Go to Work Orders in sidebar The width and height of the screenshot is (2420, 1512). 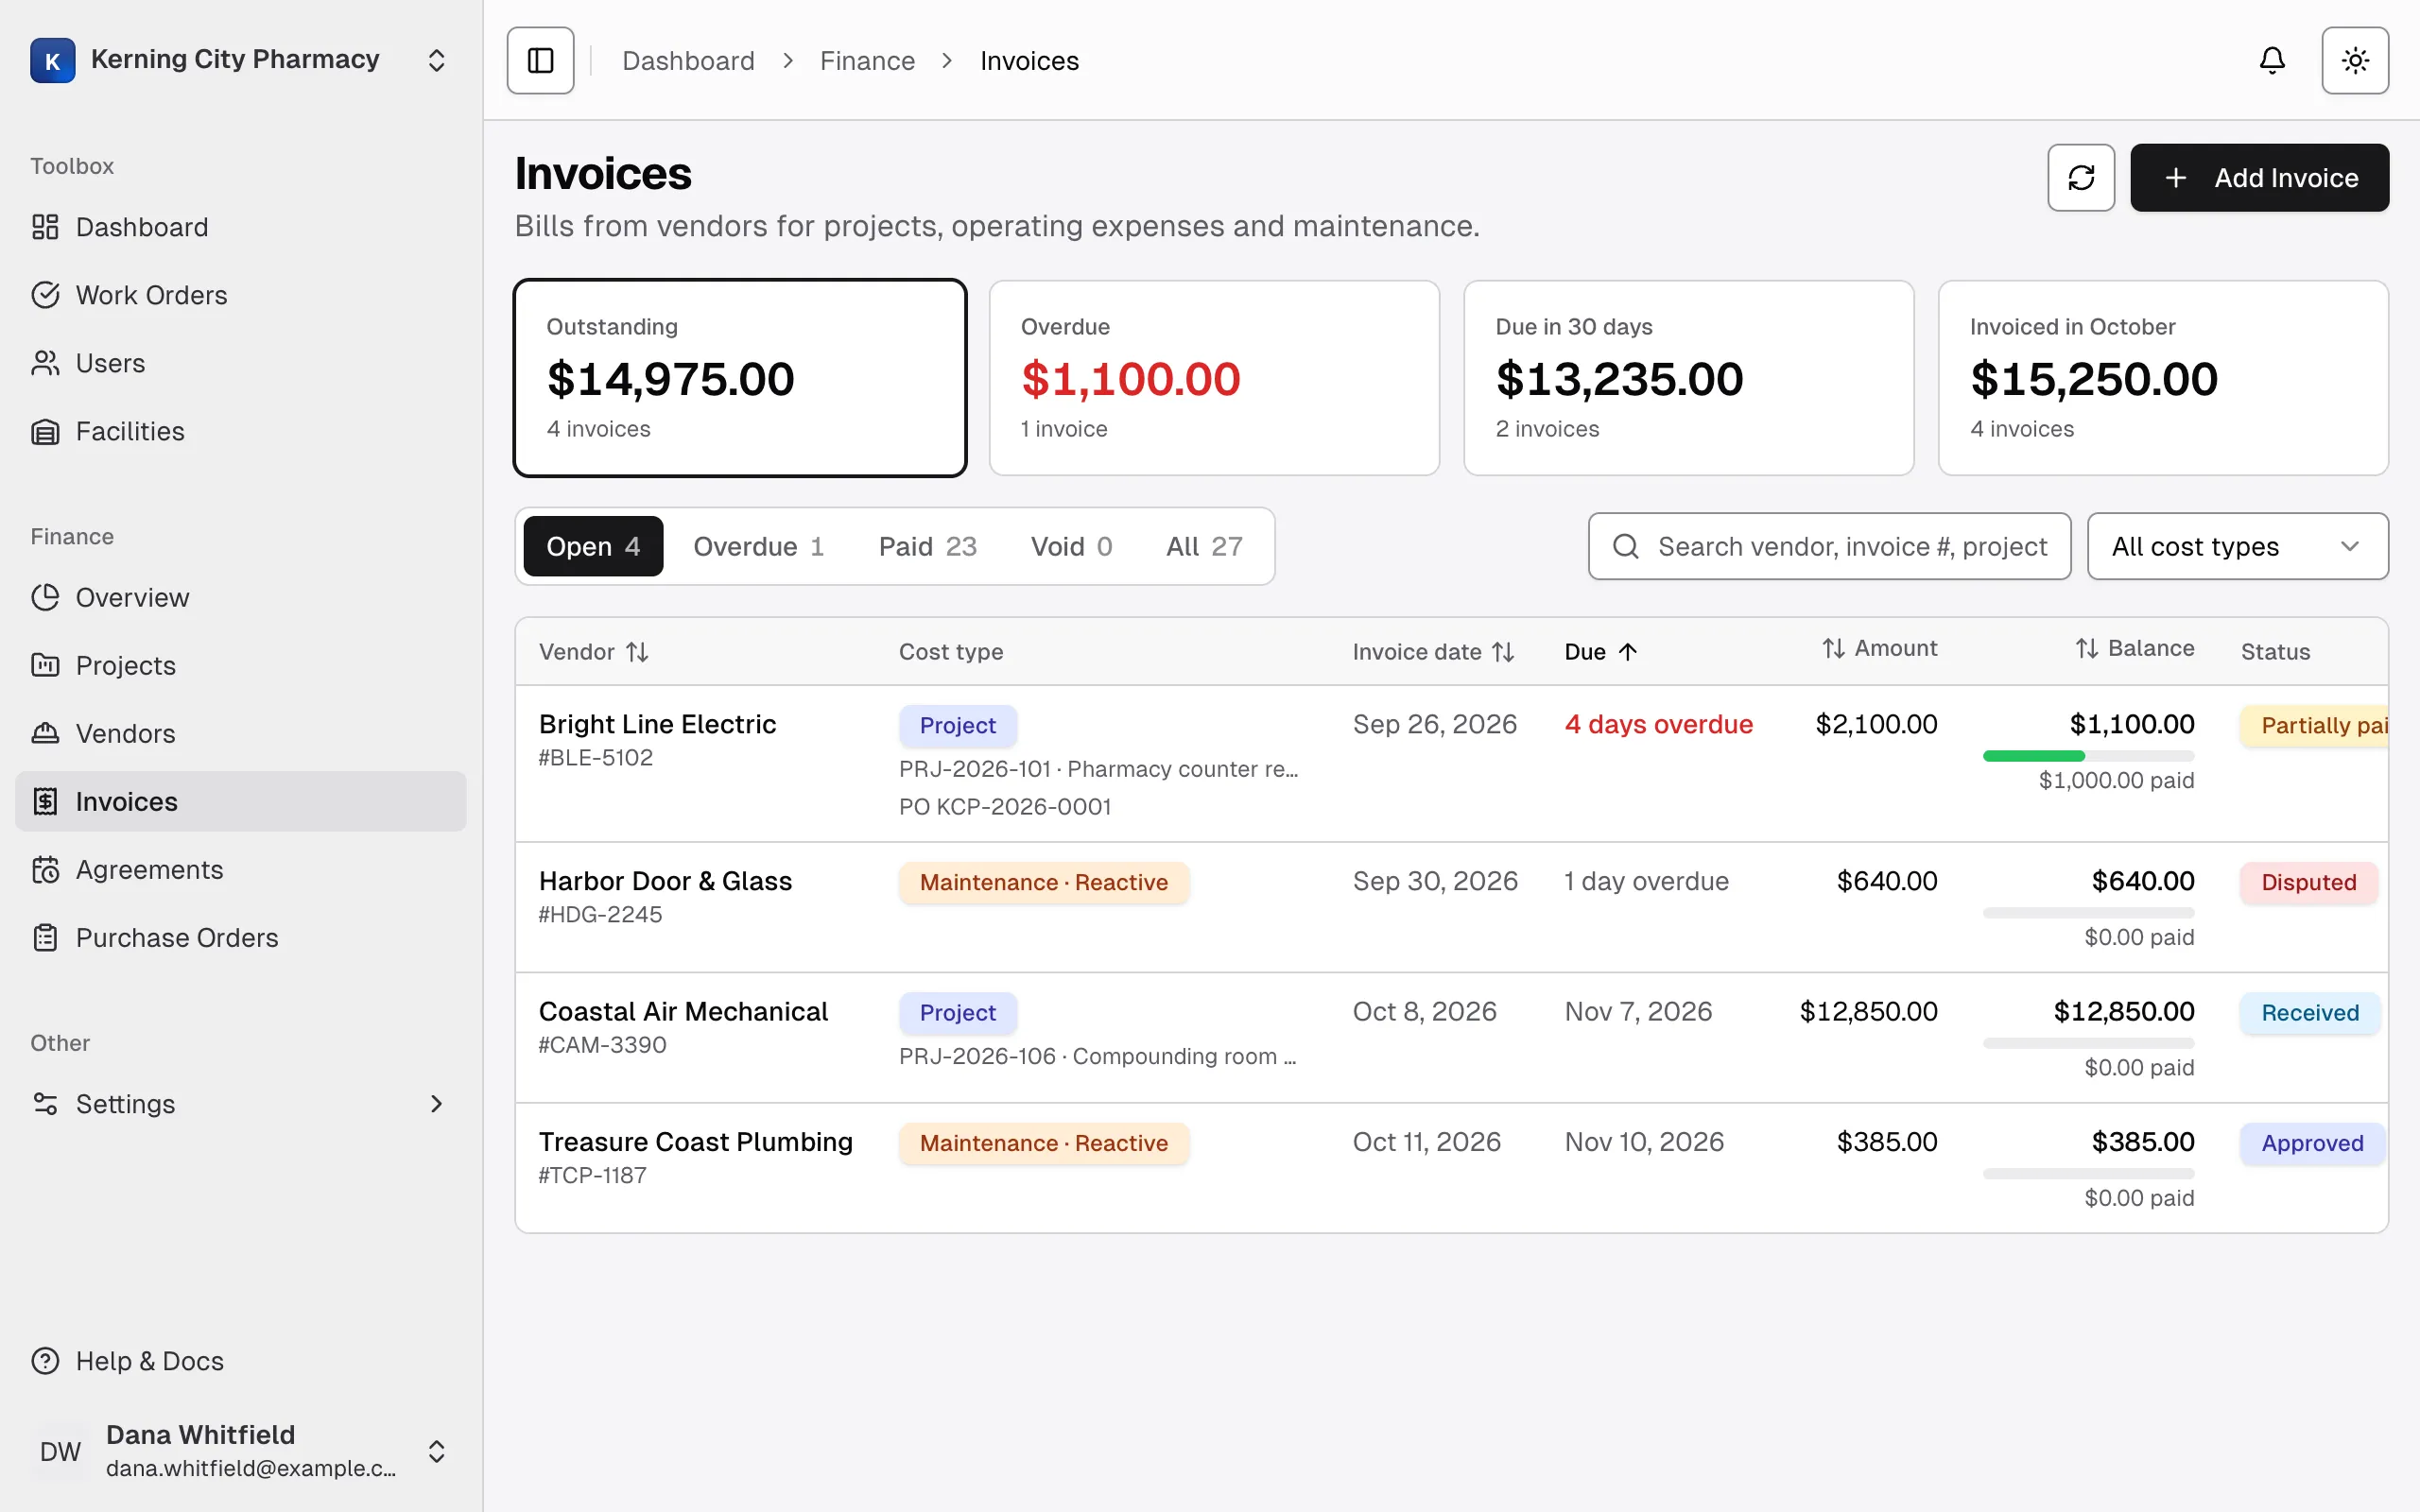240,295
